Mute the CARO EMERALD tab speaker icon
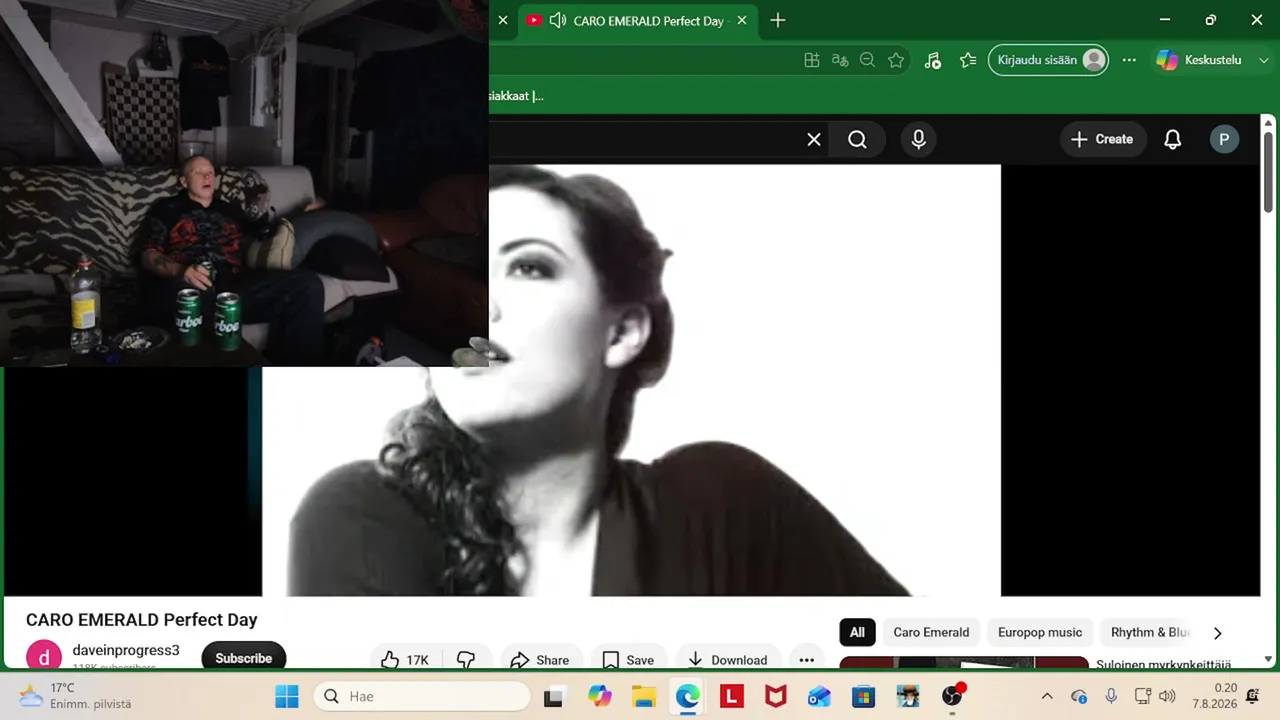 click(x=558, y=20)
